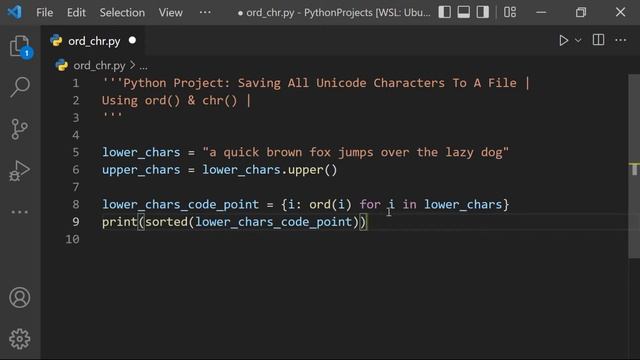The width and height of the screenshot is (640, 360).
Task: Click the docstring title on line 1
Action: pos(320,83)
